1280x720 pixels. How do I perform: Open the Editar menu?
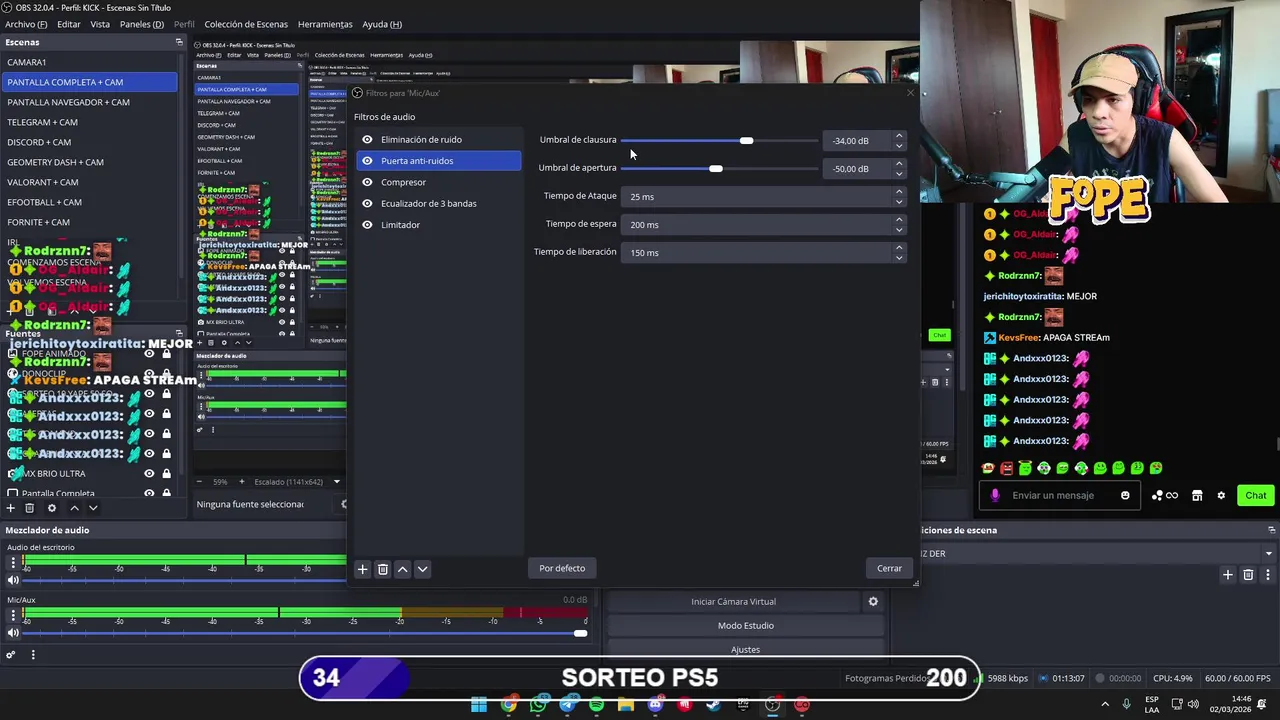69,24
